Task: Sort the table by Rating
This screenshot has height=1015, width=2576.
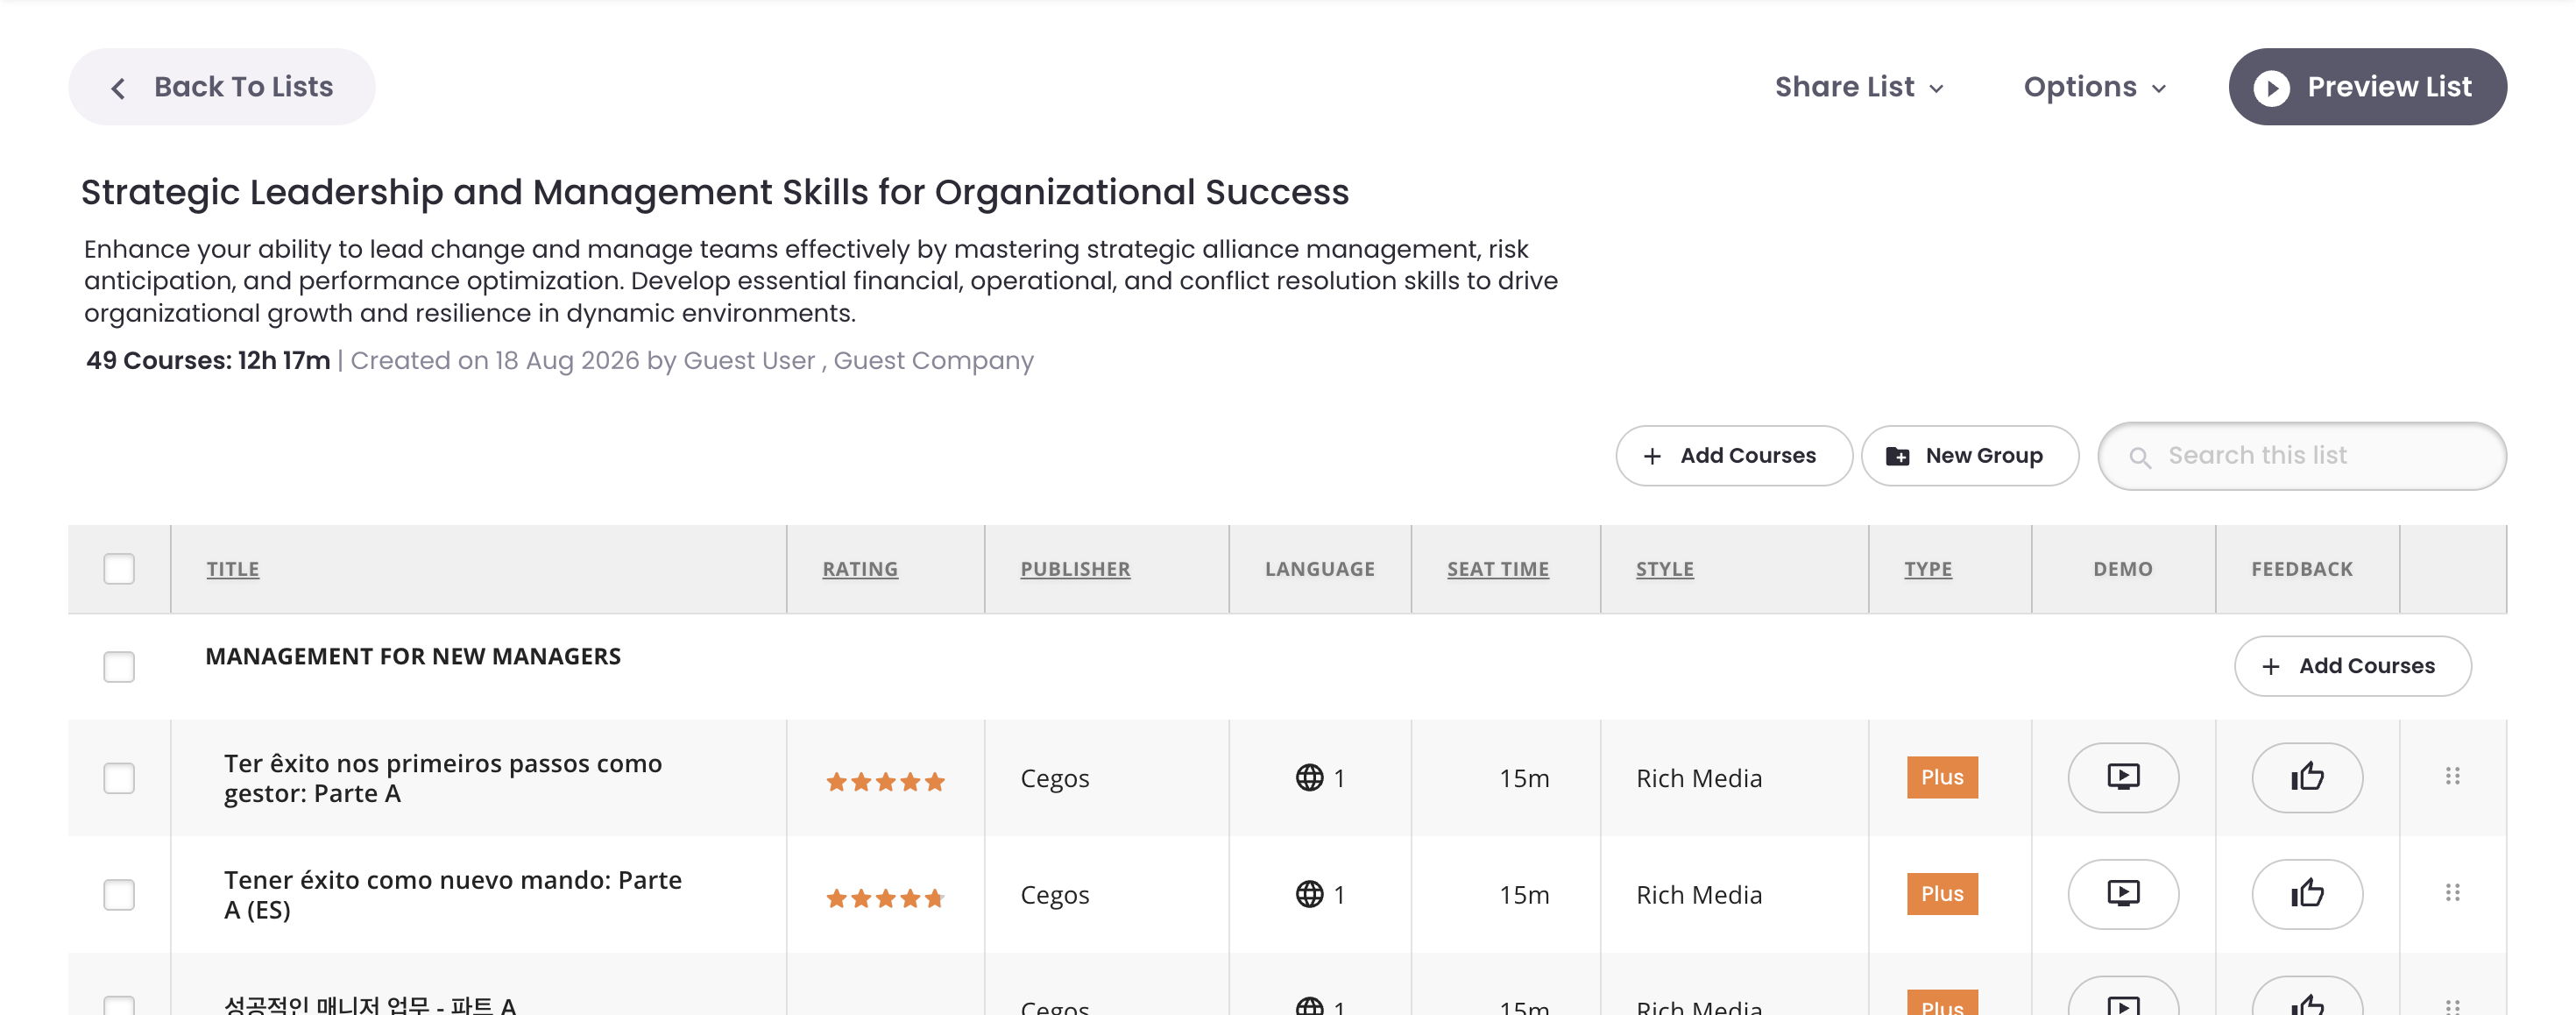Action: click(860, 569)
